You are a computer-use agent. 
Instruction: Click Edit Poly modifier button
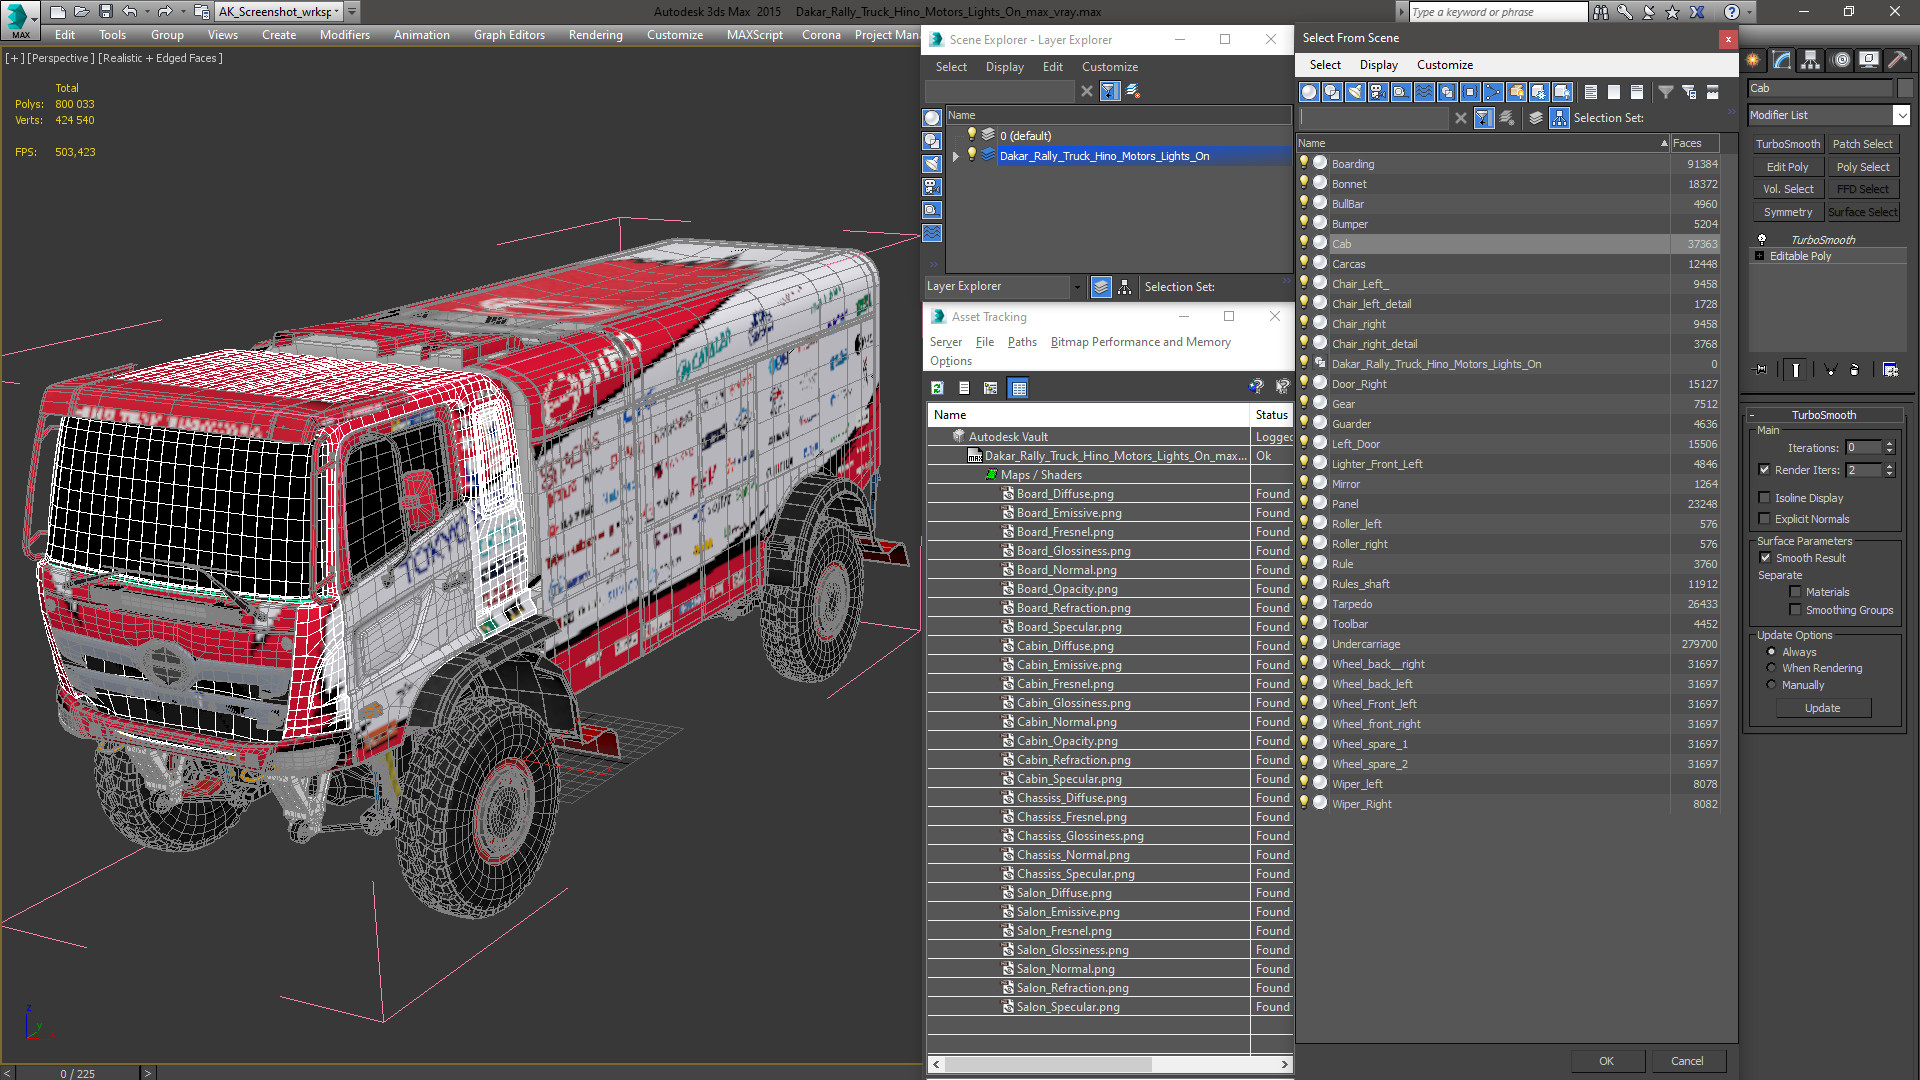coord(1787,167)
